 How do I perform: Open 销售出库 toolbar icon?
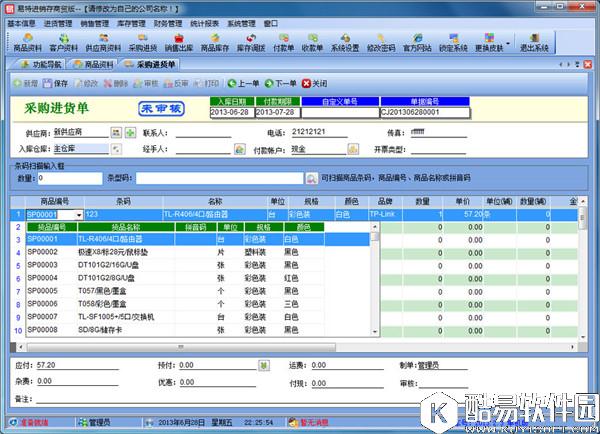click(179, 42)
